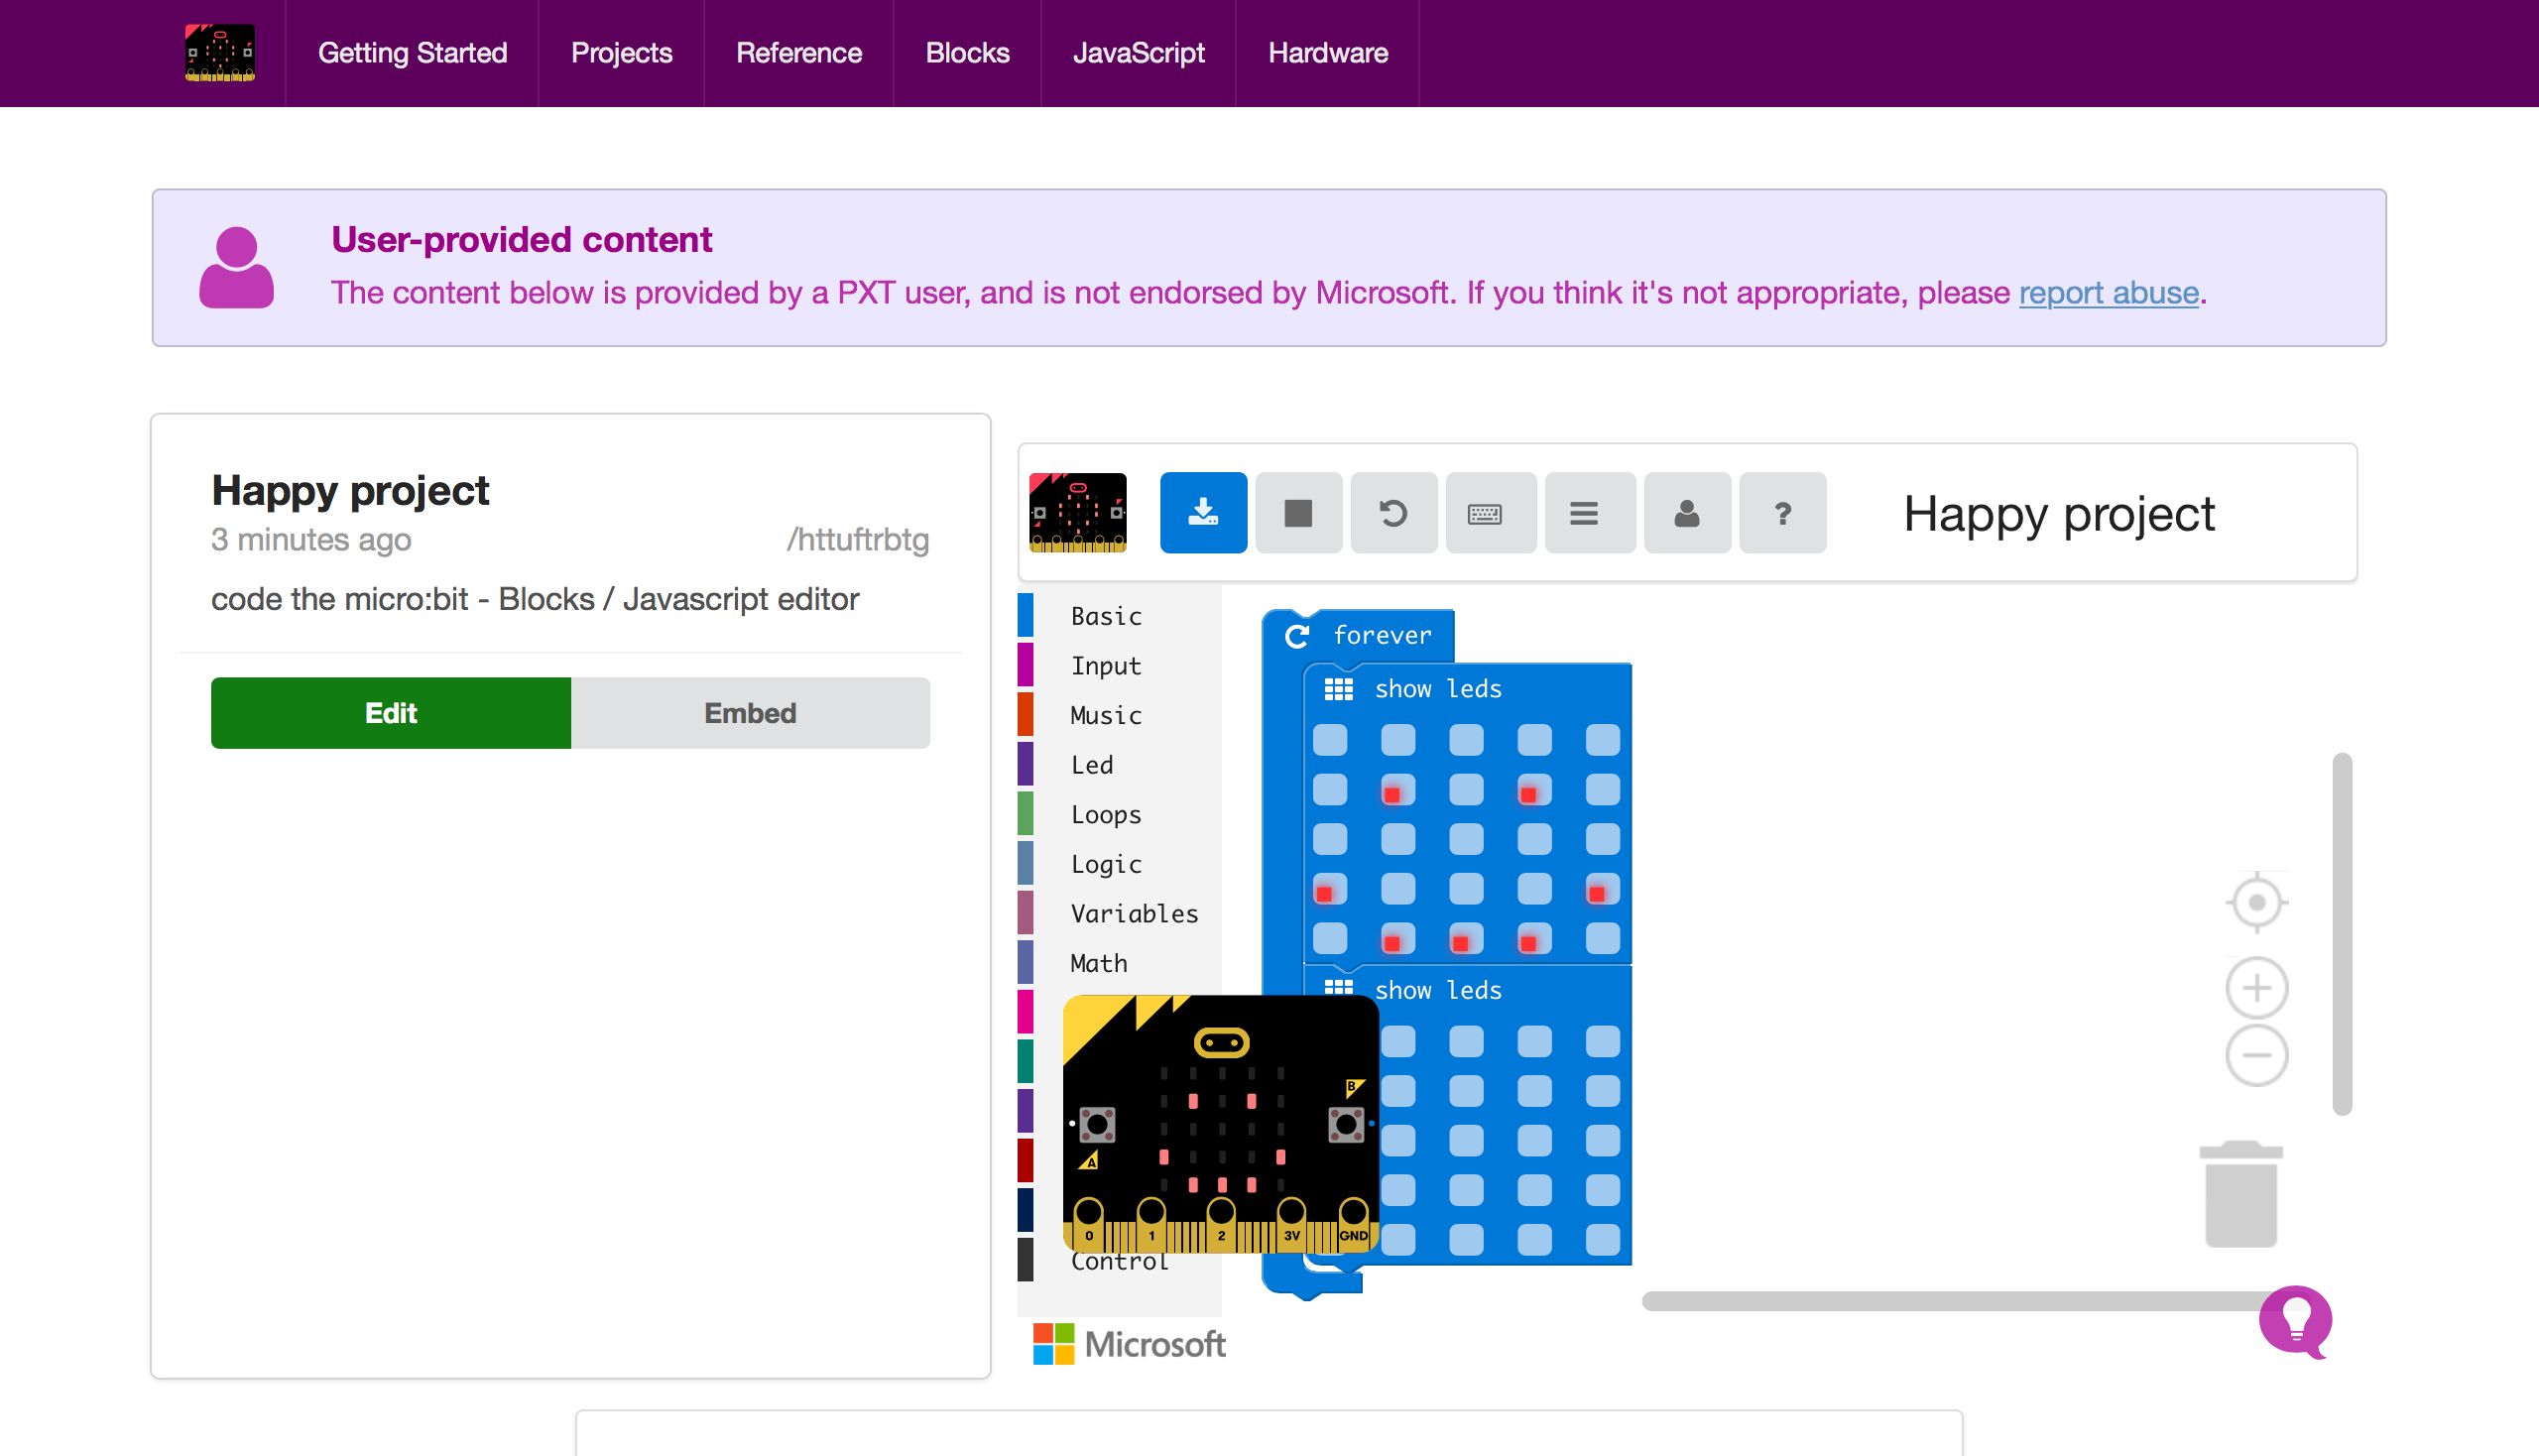This screenshot has width=2539, height=1456.
Task: Click the report abuse link
Action: tap(2108, 293)
